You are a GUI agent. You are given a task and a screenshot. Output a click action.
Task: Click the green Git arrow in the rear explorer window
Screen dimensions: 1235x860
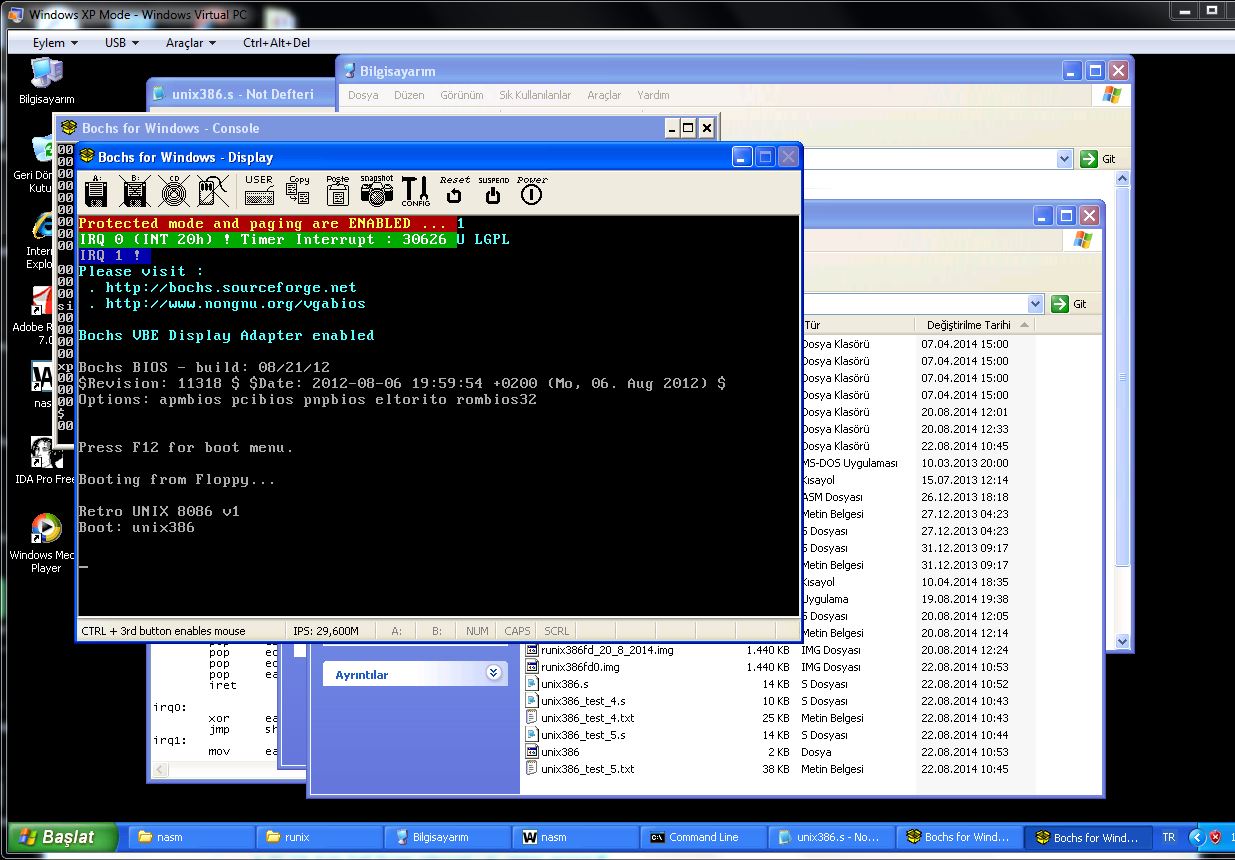pos(1060,304)
